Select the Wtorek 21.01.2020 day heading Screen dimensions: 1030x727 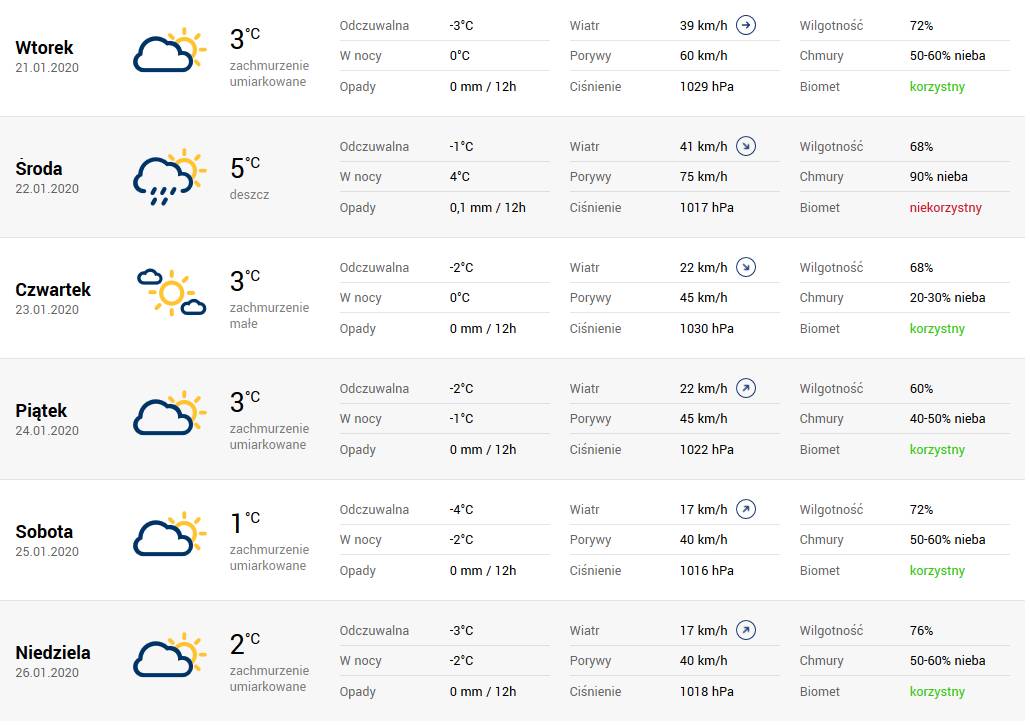click(47, 56)
